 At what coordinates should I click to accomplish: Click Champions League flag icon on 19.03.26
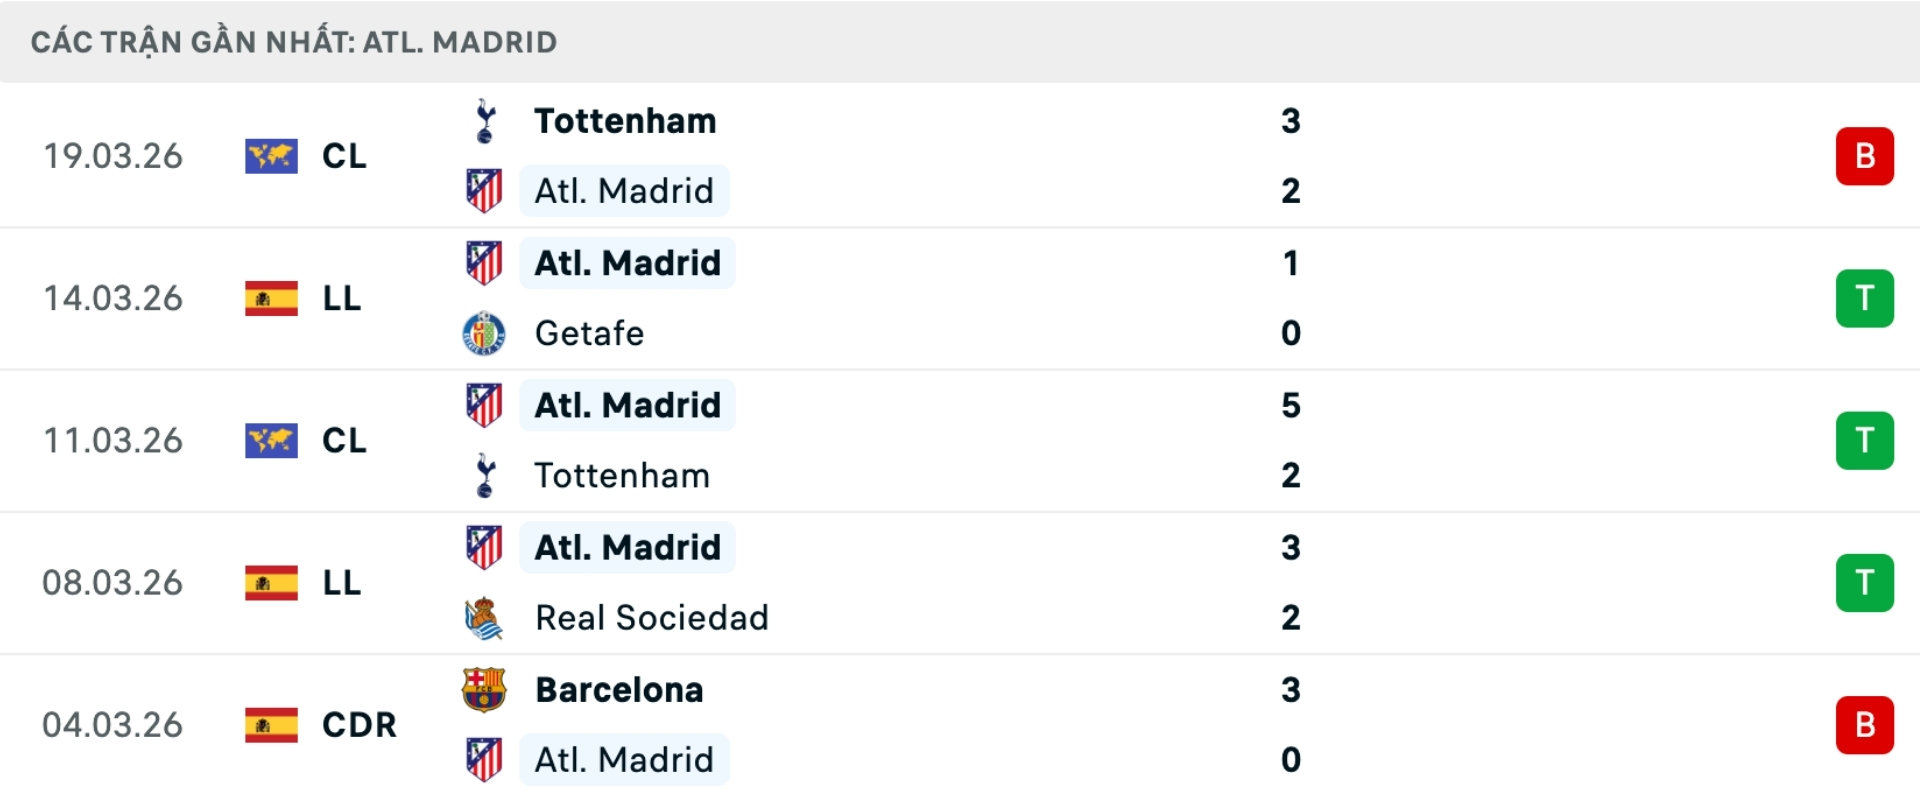(271, 156)
